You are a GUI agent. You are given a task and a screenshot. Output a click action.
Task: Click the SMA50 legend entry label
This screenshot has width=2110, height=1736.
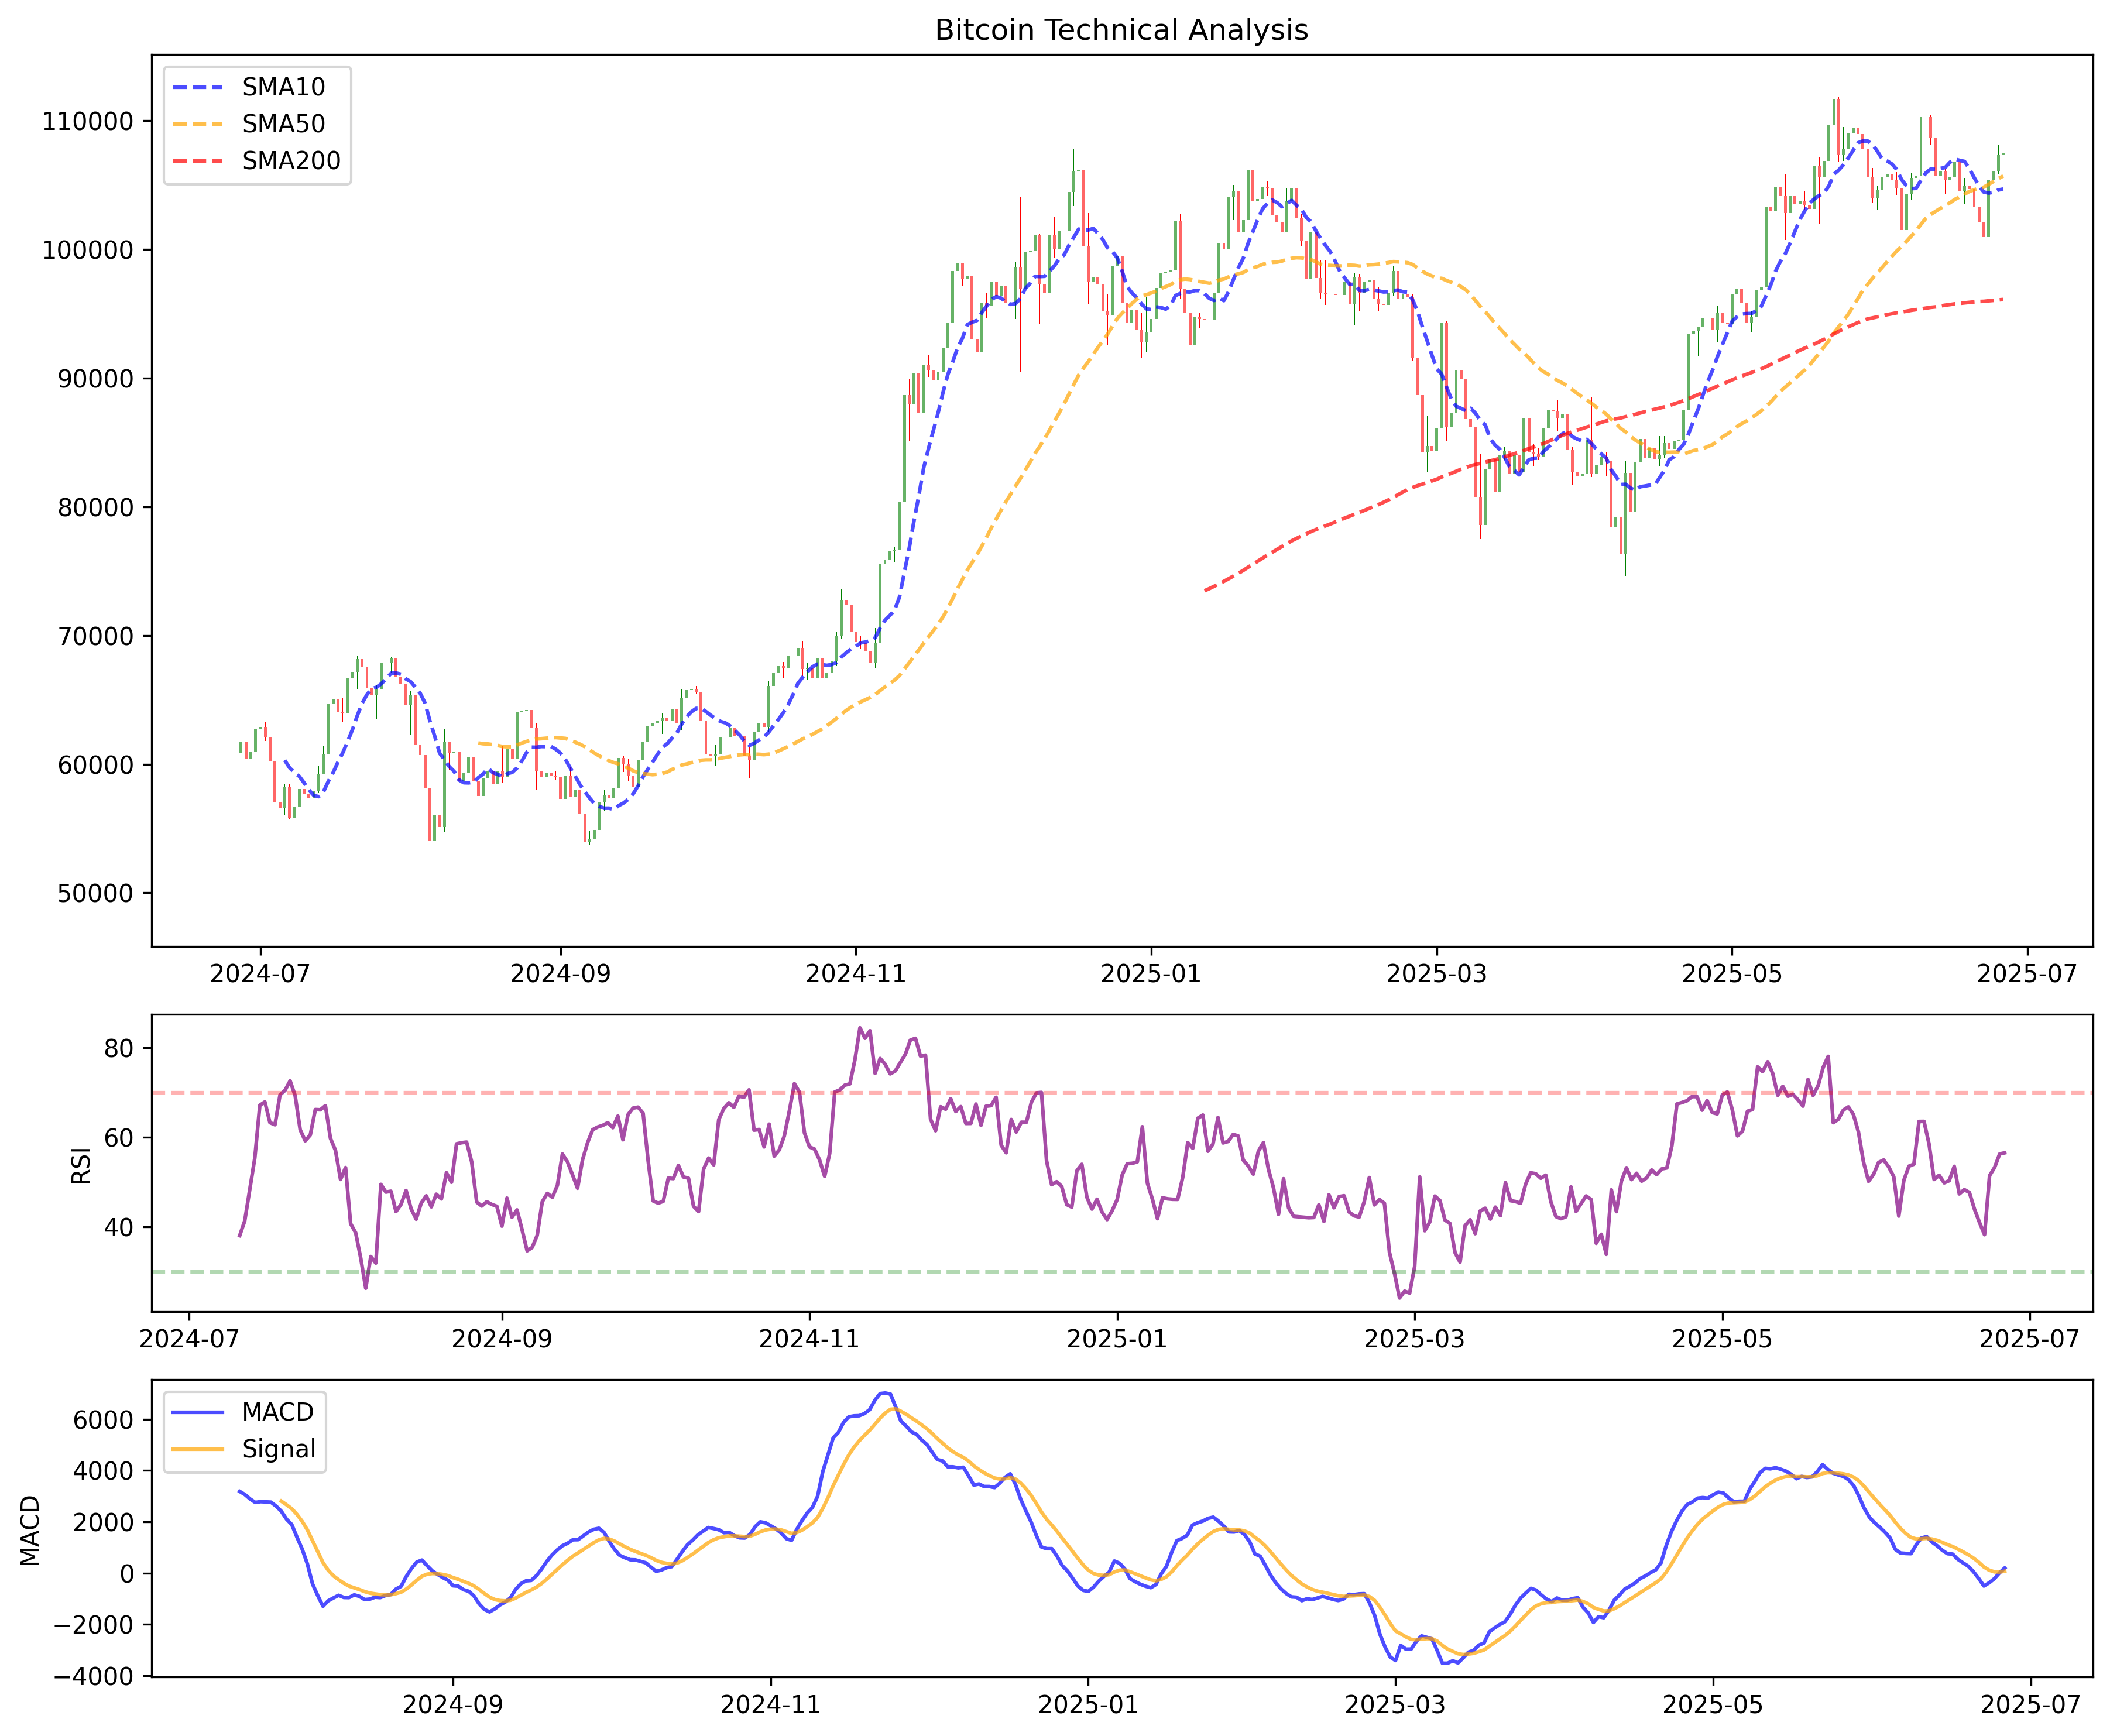283,124
